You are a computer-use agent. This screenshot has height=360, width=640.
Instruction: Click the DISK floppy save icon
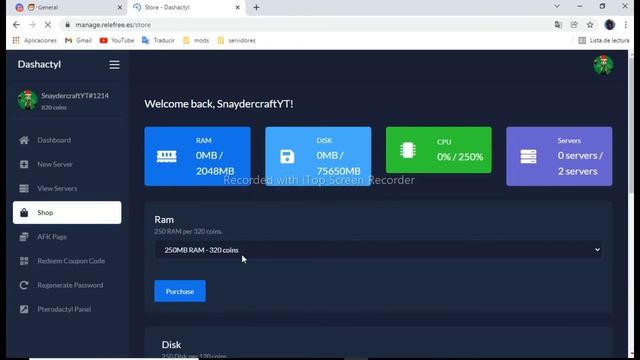pyautogui.click(x=287, y=156)
